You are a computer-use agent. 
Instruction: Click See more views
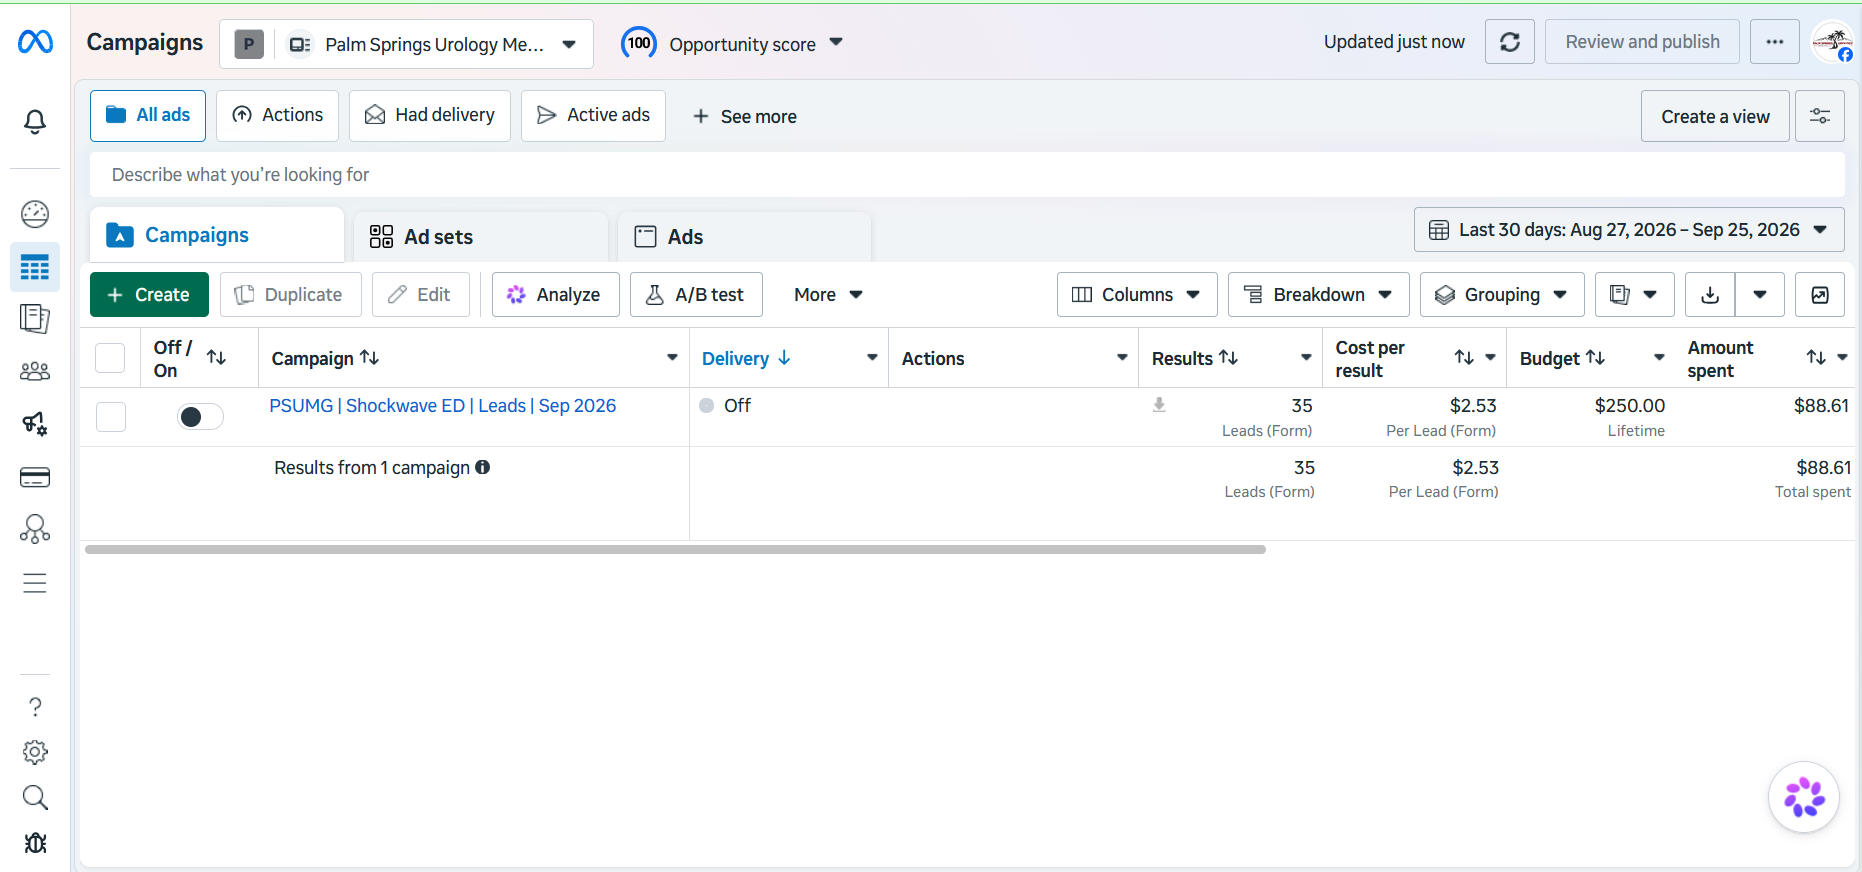(x=745, y=117)
